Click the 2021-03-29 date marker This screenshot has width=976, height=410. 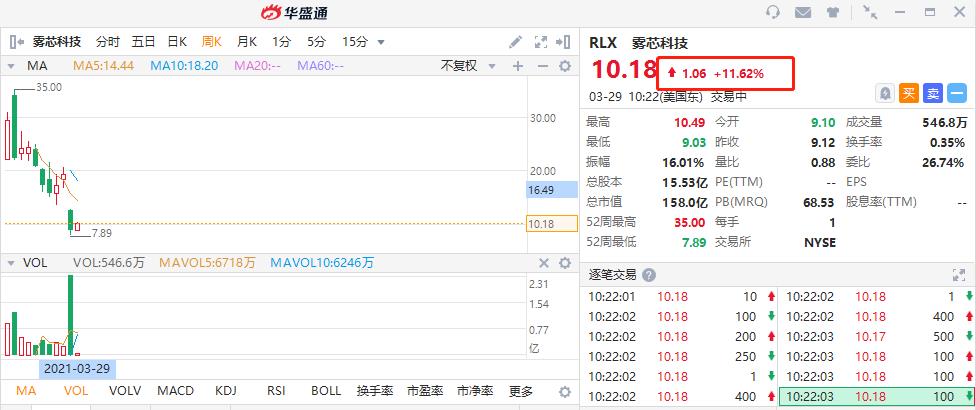77,369
